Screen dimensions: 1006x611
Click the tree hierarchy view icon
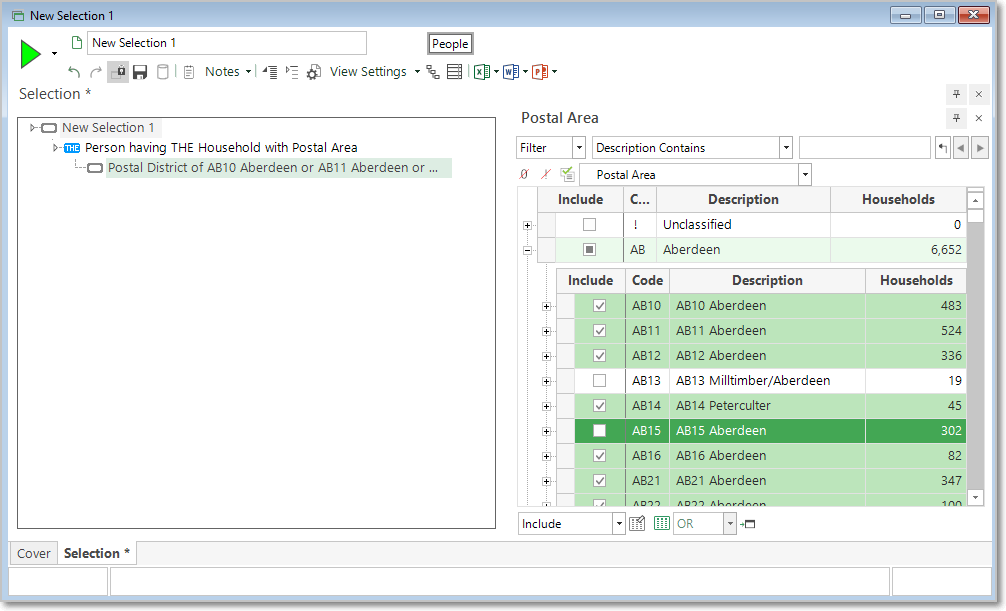click(x=433, y=72)
